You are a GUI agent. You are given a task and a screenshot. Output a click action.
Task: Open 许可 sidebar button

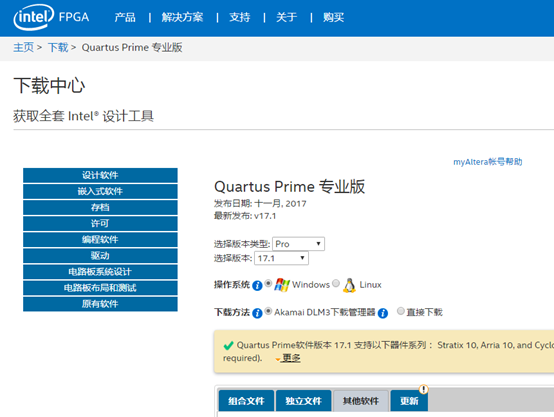tap(100, 223)
